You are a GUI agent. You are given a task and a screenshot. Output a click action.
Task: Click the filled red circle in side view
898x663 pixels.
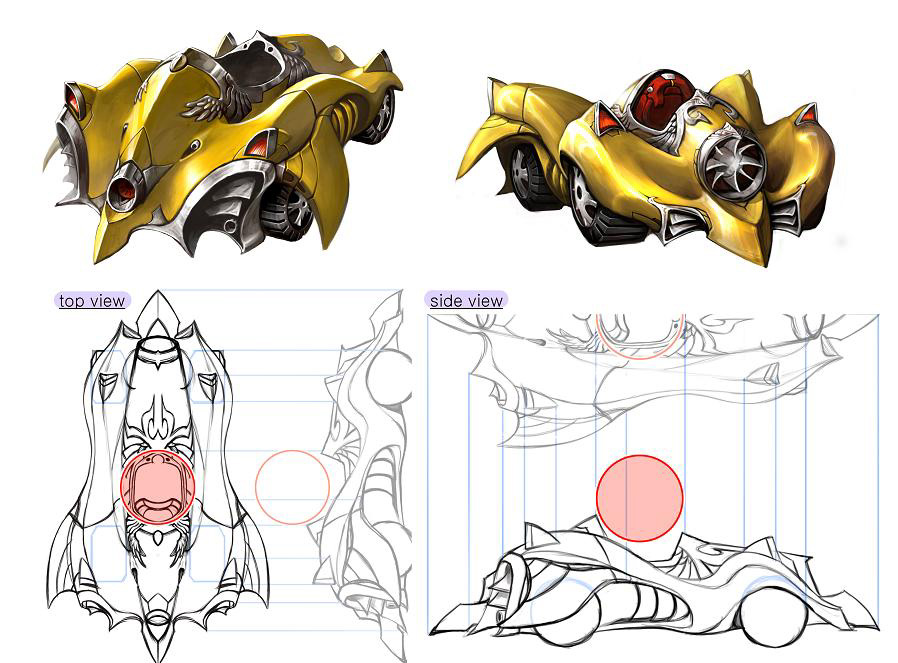coord(640,498)
